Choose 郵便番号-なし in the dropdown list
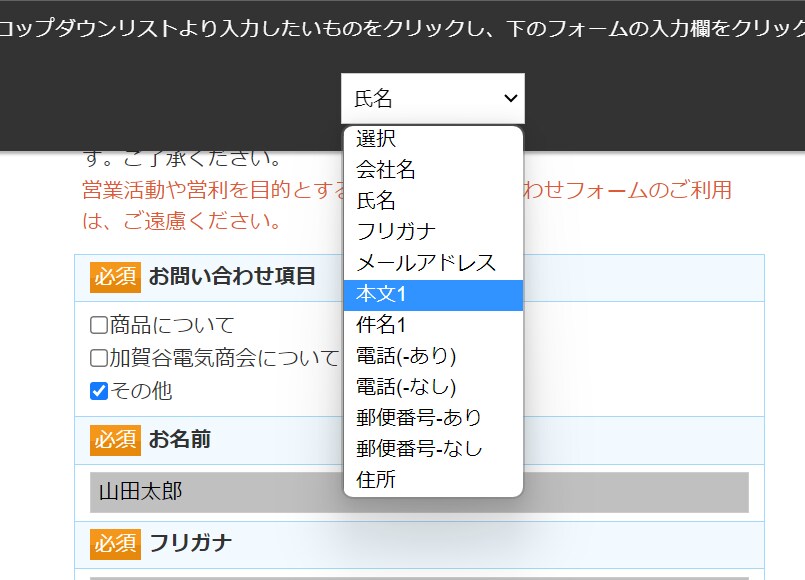 433,449
